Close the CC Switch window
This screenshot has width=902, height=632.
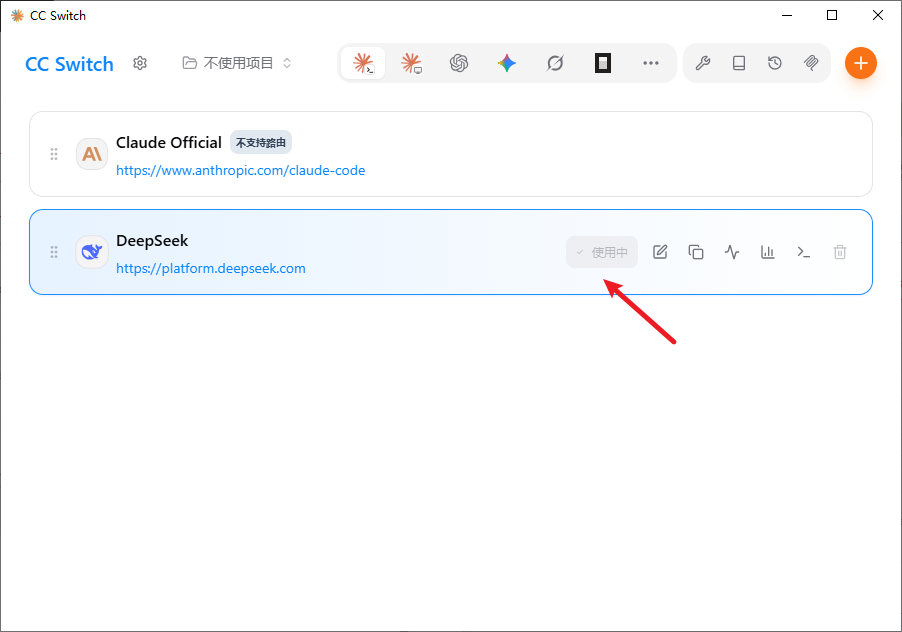(x=878, y=16)
